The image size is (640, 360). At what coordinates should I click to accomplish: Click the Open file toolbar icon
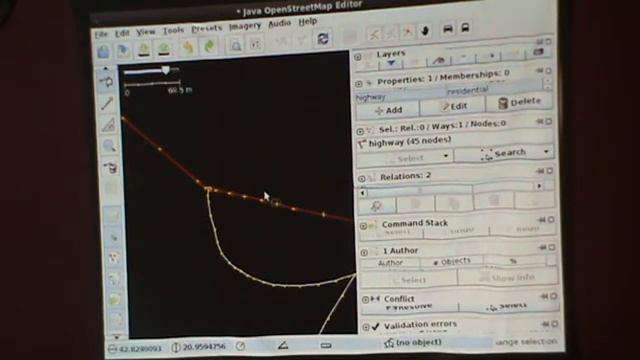coord(104,52)
